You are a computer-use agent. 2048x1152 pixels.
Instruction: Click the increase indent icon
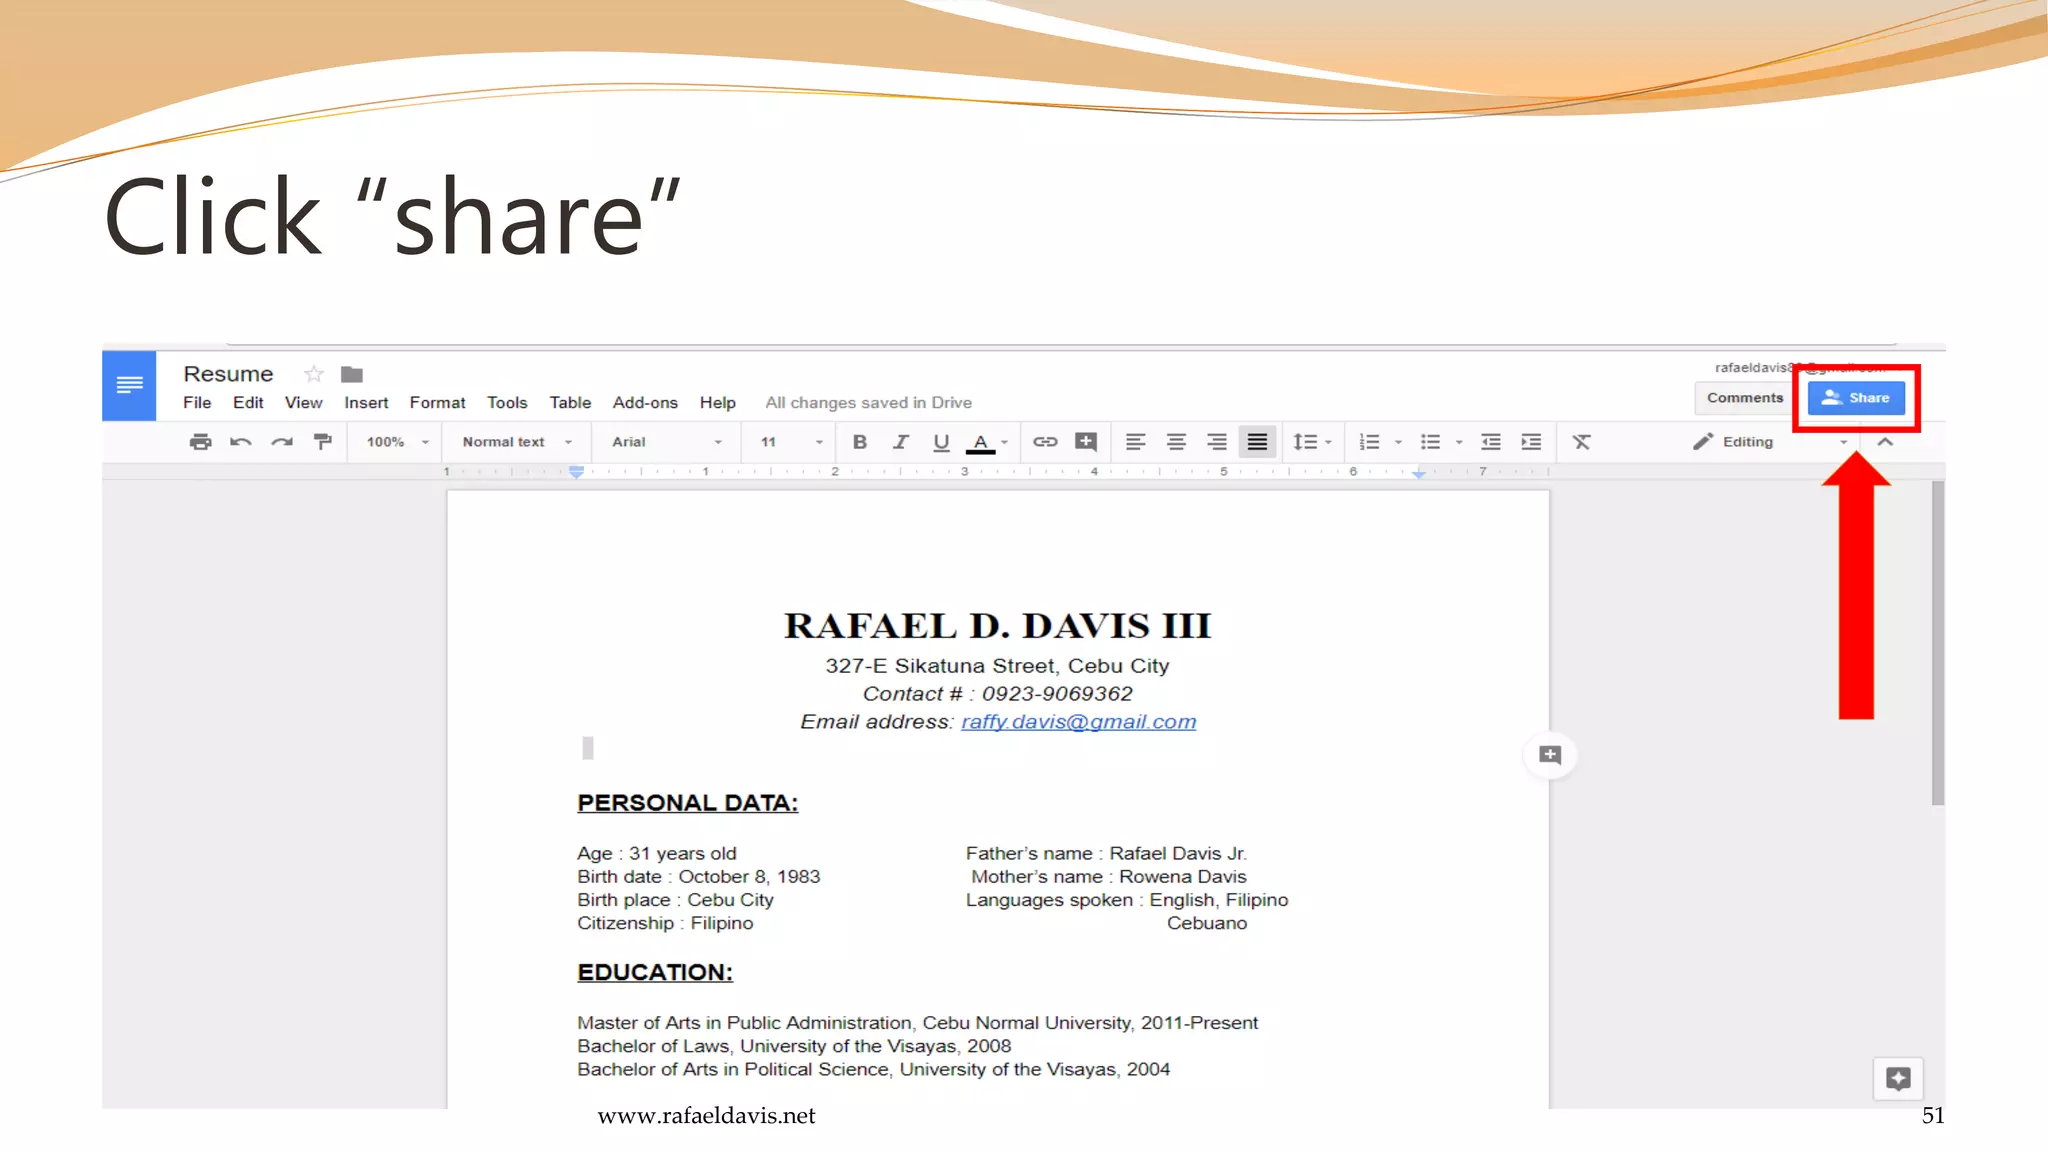point(1531,442)
